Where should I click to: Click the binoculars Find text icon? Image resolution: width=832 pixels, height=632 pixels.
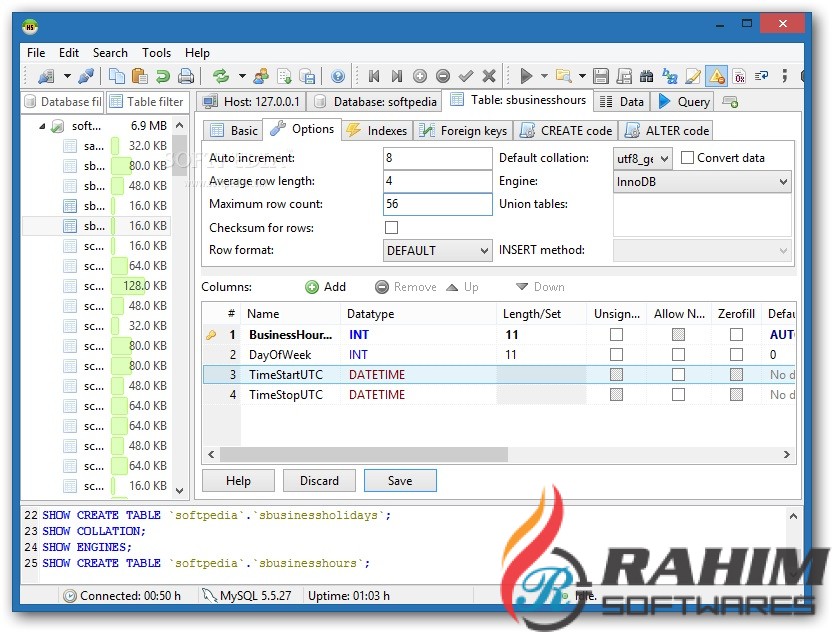[x=647, y=76]
